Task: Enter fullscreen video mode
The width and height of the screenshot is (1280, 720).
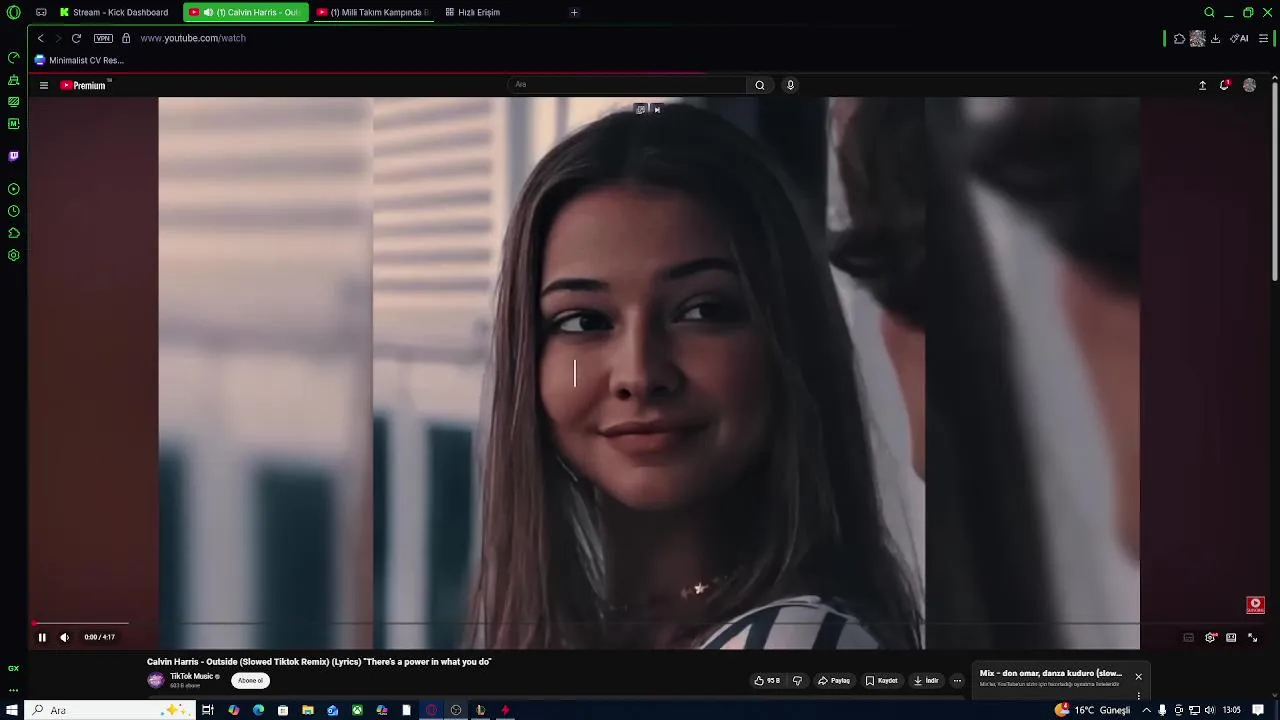Action: [1253, 637]
